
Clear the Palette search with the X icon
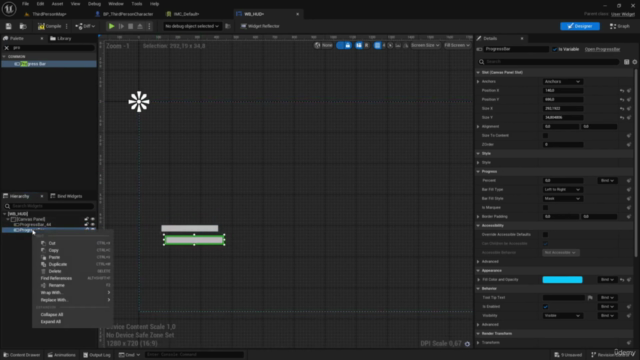7,48
